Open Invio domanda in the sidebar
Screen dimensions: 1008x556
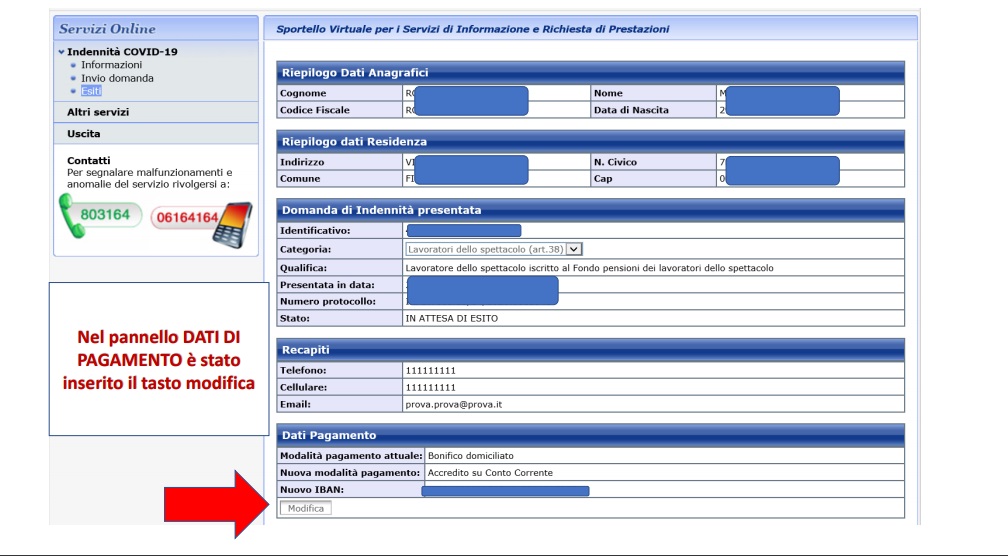[x=117, y=78]
